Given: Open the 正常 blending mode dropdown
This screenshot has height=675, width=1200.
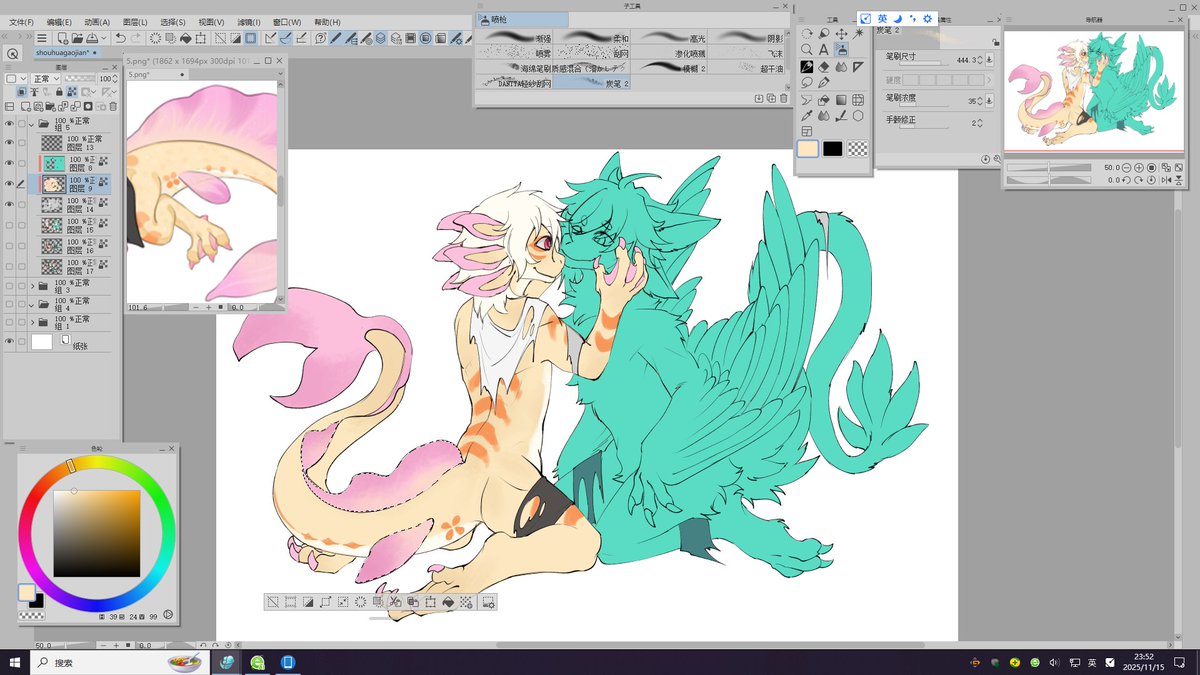Looking at the screenshot, I should [45, 78].
